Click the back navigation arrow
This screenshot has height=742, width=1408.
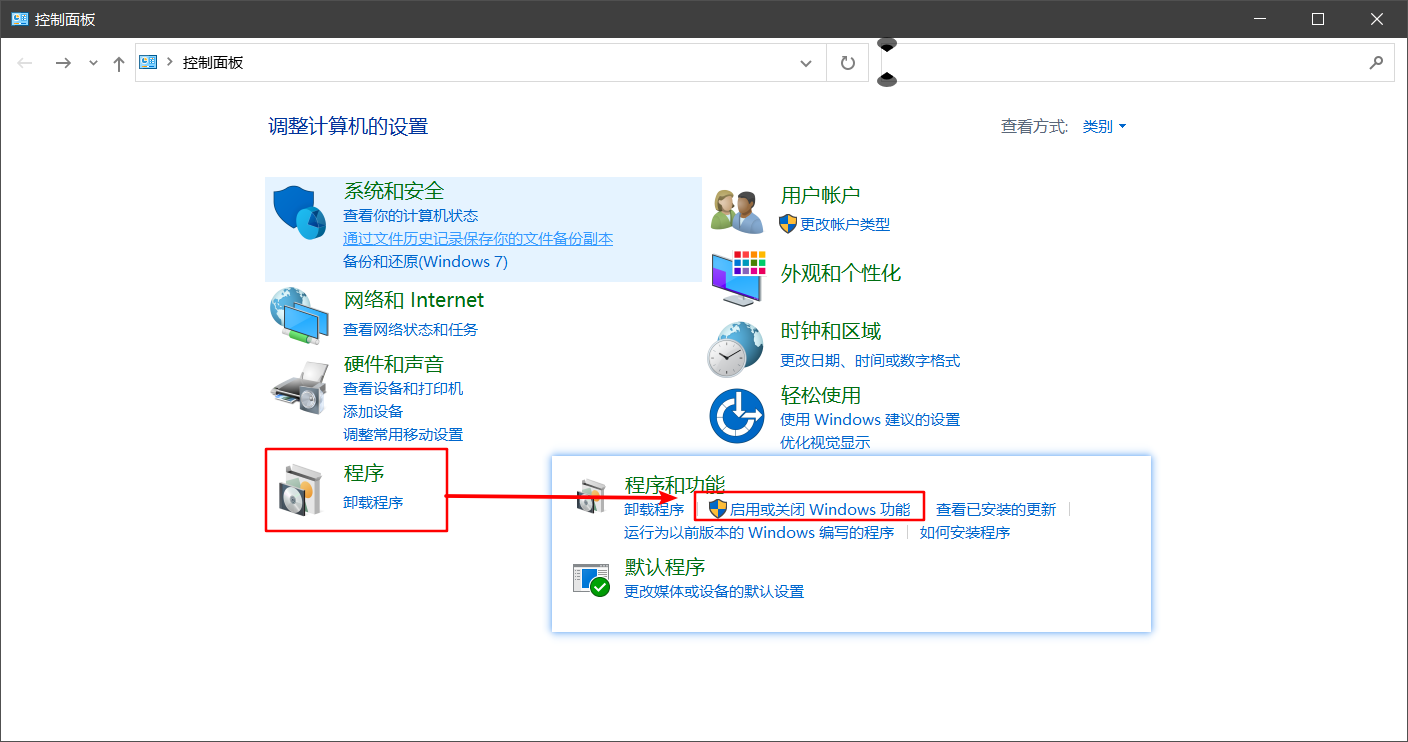(x=24, y=62)
